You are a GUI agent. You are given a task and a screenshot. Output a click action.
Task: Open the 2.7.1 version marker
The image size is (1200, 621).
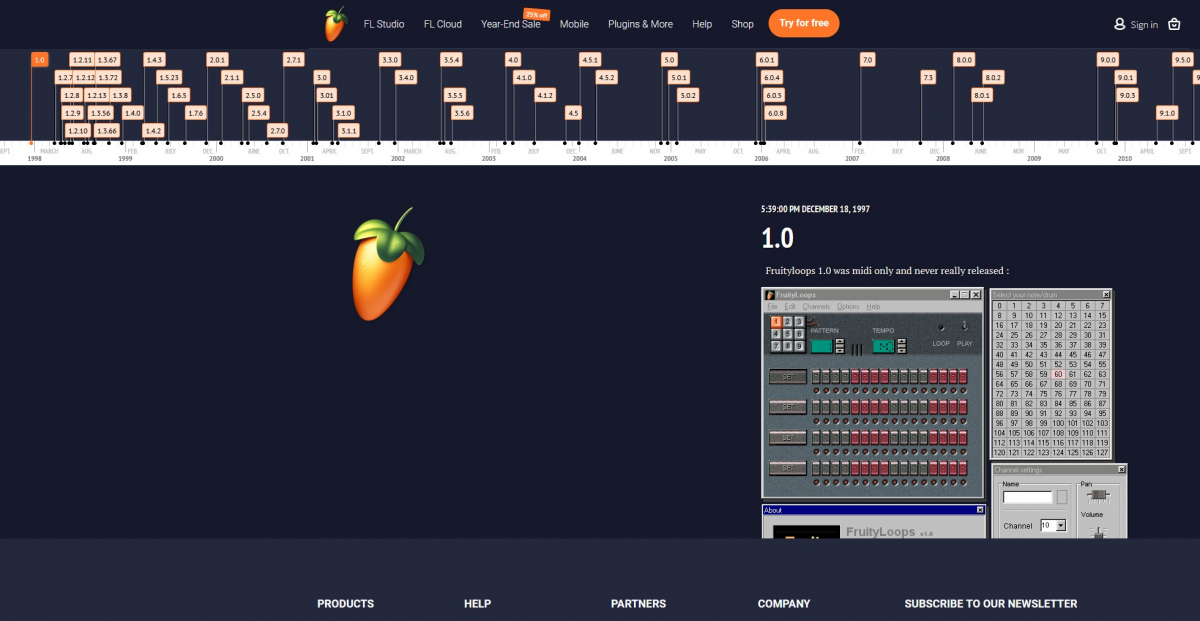[294, 60]
